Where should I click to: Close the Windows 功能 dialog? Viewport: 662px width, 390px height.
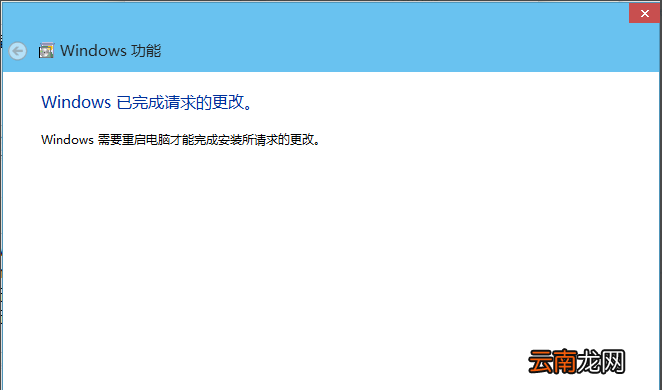coord(644,14)
